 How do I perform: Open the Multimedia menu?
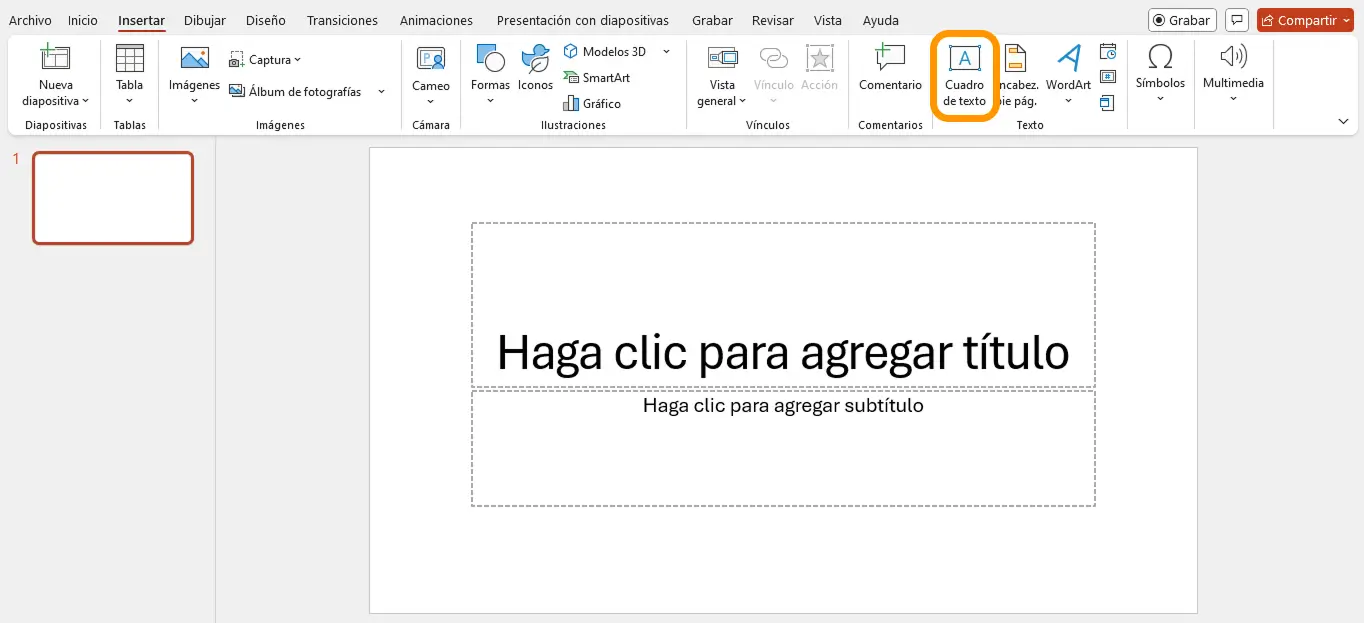coord(1233,72)
